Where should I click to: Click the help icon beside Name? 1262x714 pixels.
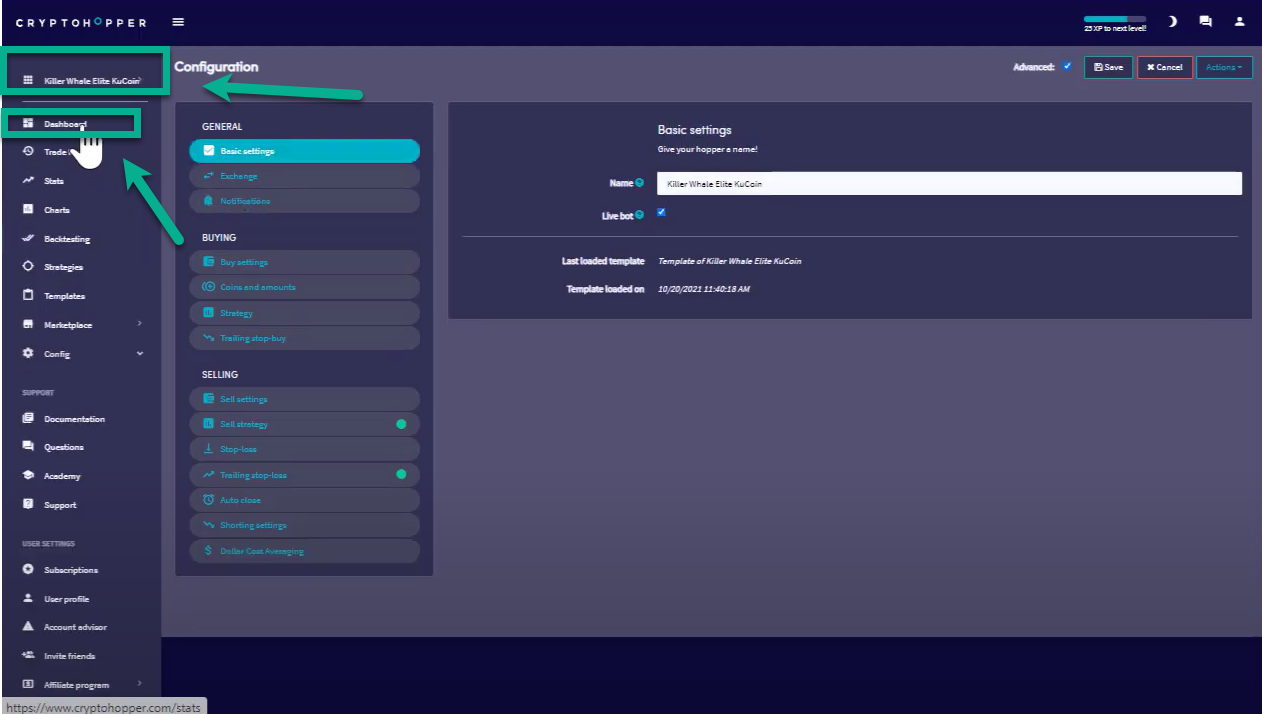click(640, 184)
